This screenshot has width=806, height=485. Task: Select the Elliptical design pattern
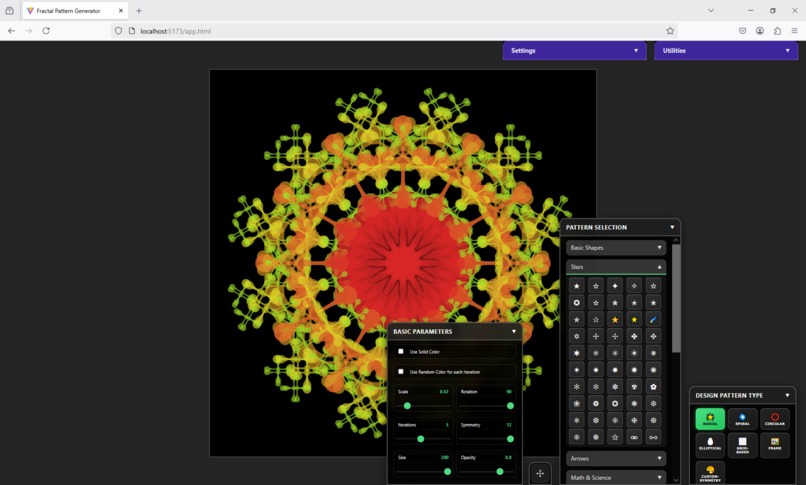tap(710, 444)
